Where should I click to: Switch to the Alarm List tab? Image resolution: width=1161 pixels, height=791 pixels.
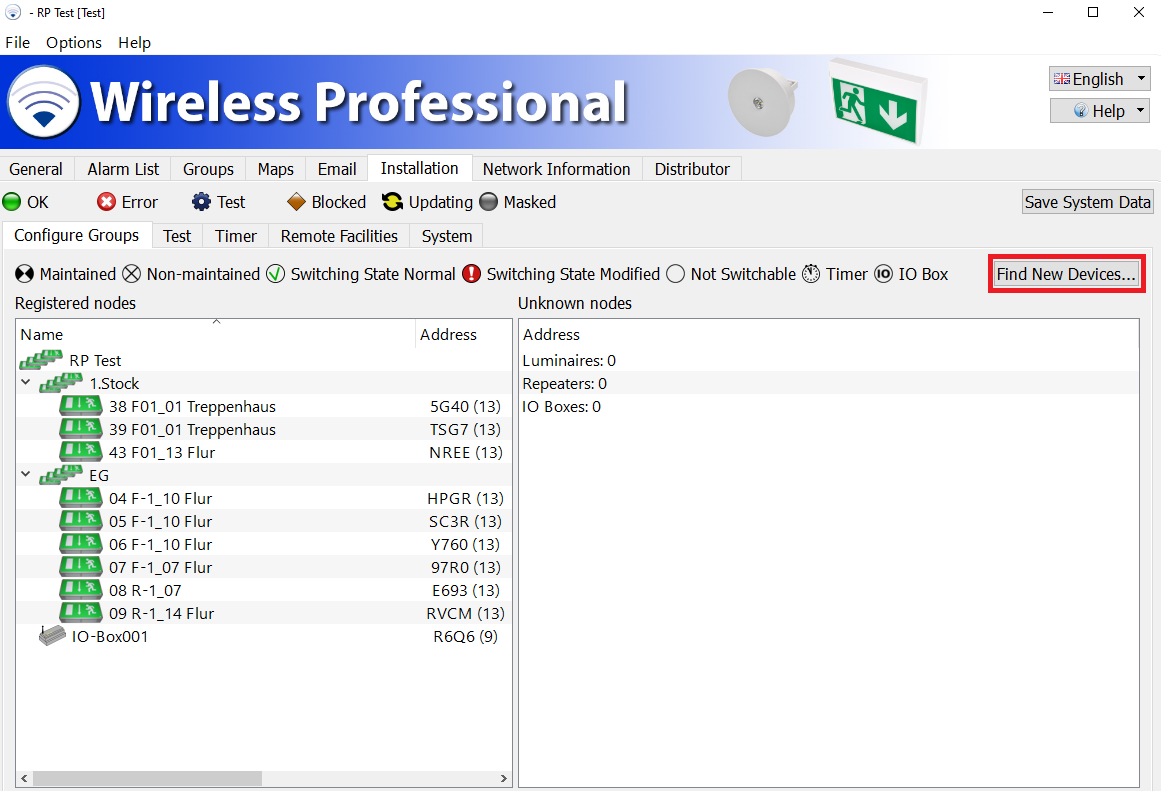click(x=123, y=169)
